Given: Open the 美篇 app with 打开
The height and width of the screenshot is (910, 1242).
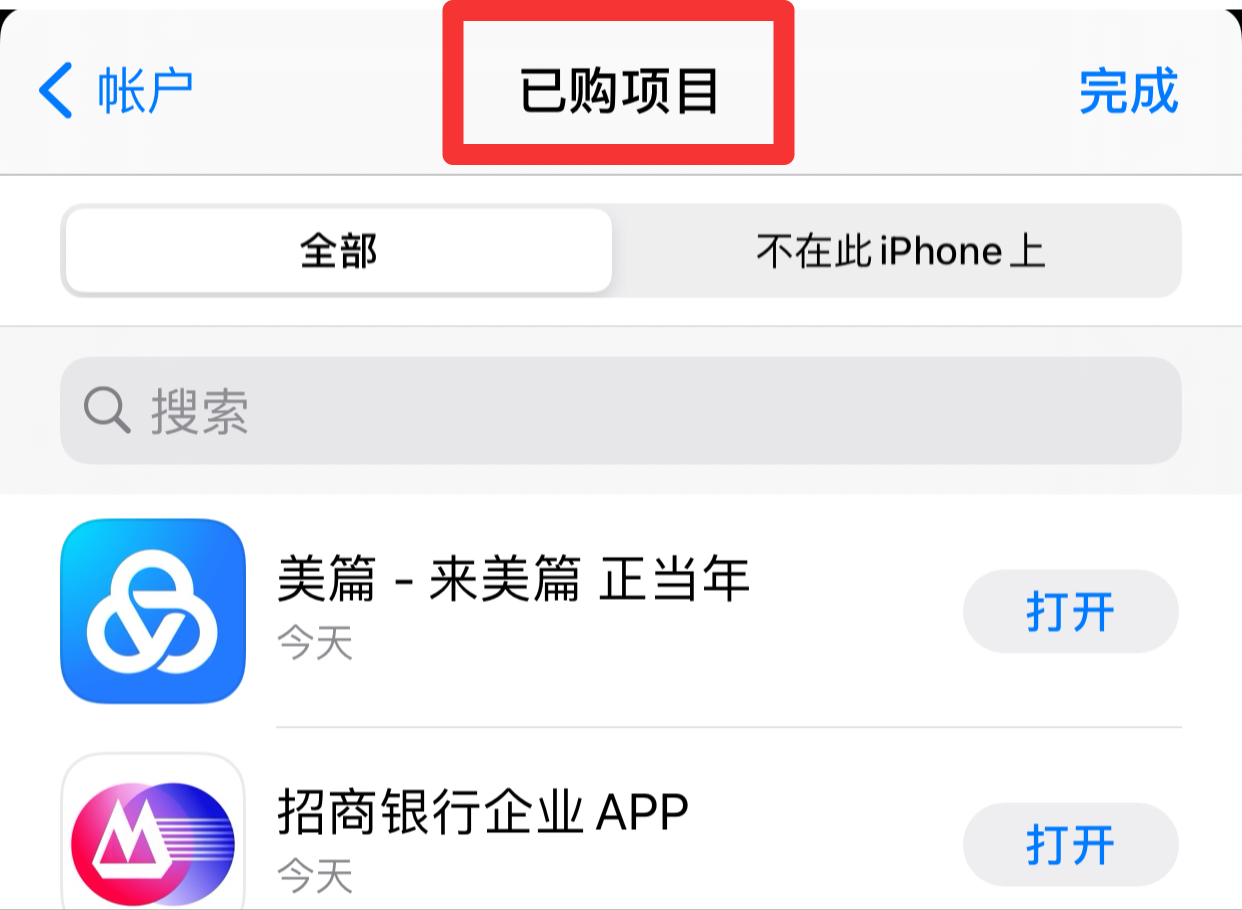Looking at the screenshot, I should pyautogui.click(x=1070, y=612).
